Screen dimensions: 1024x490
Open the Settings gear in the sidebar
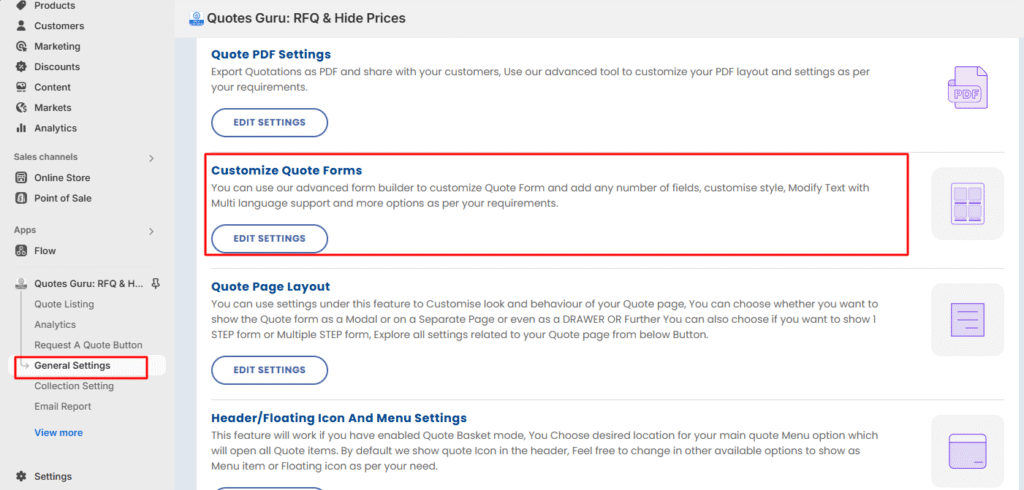pyautogui.click(x=22, y=477)
